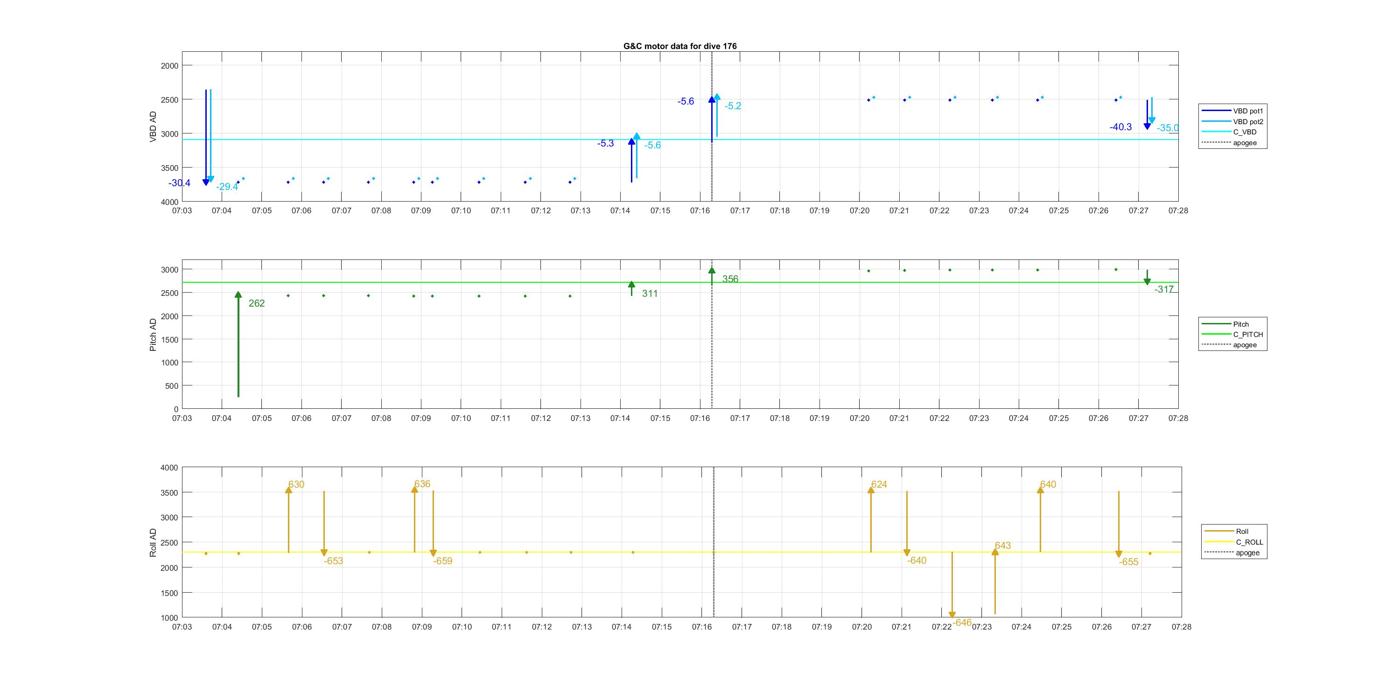Image resolution: width=1400 pixels, height=693 pixels.
Task: Click the "Roll AD" y-axis label
Action: (x=154, y=543)
